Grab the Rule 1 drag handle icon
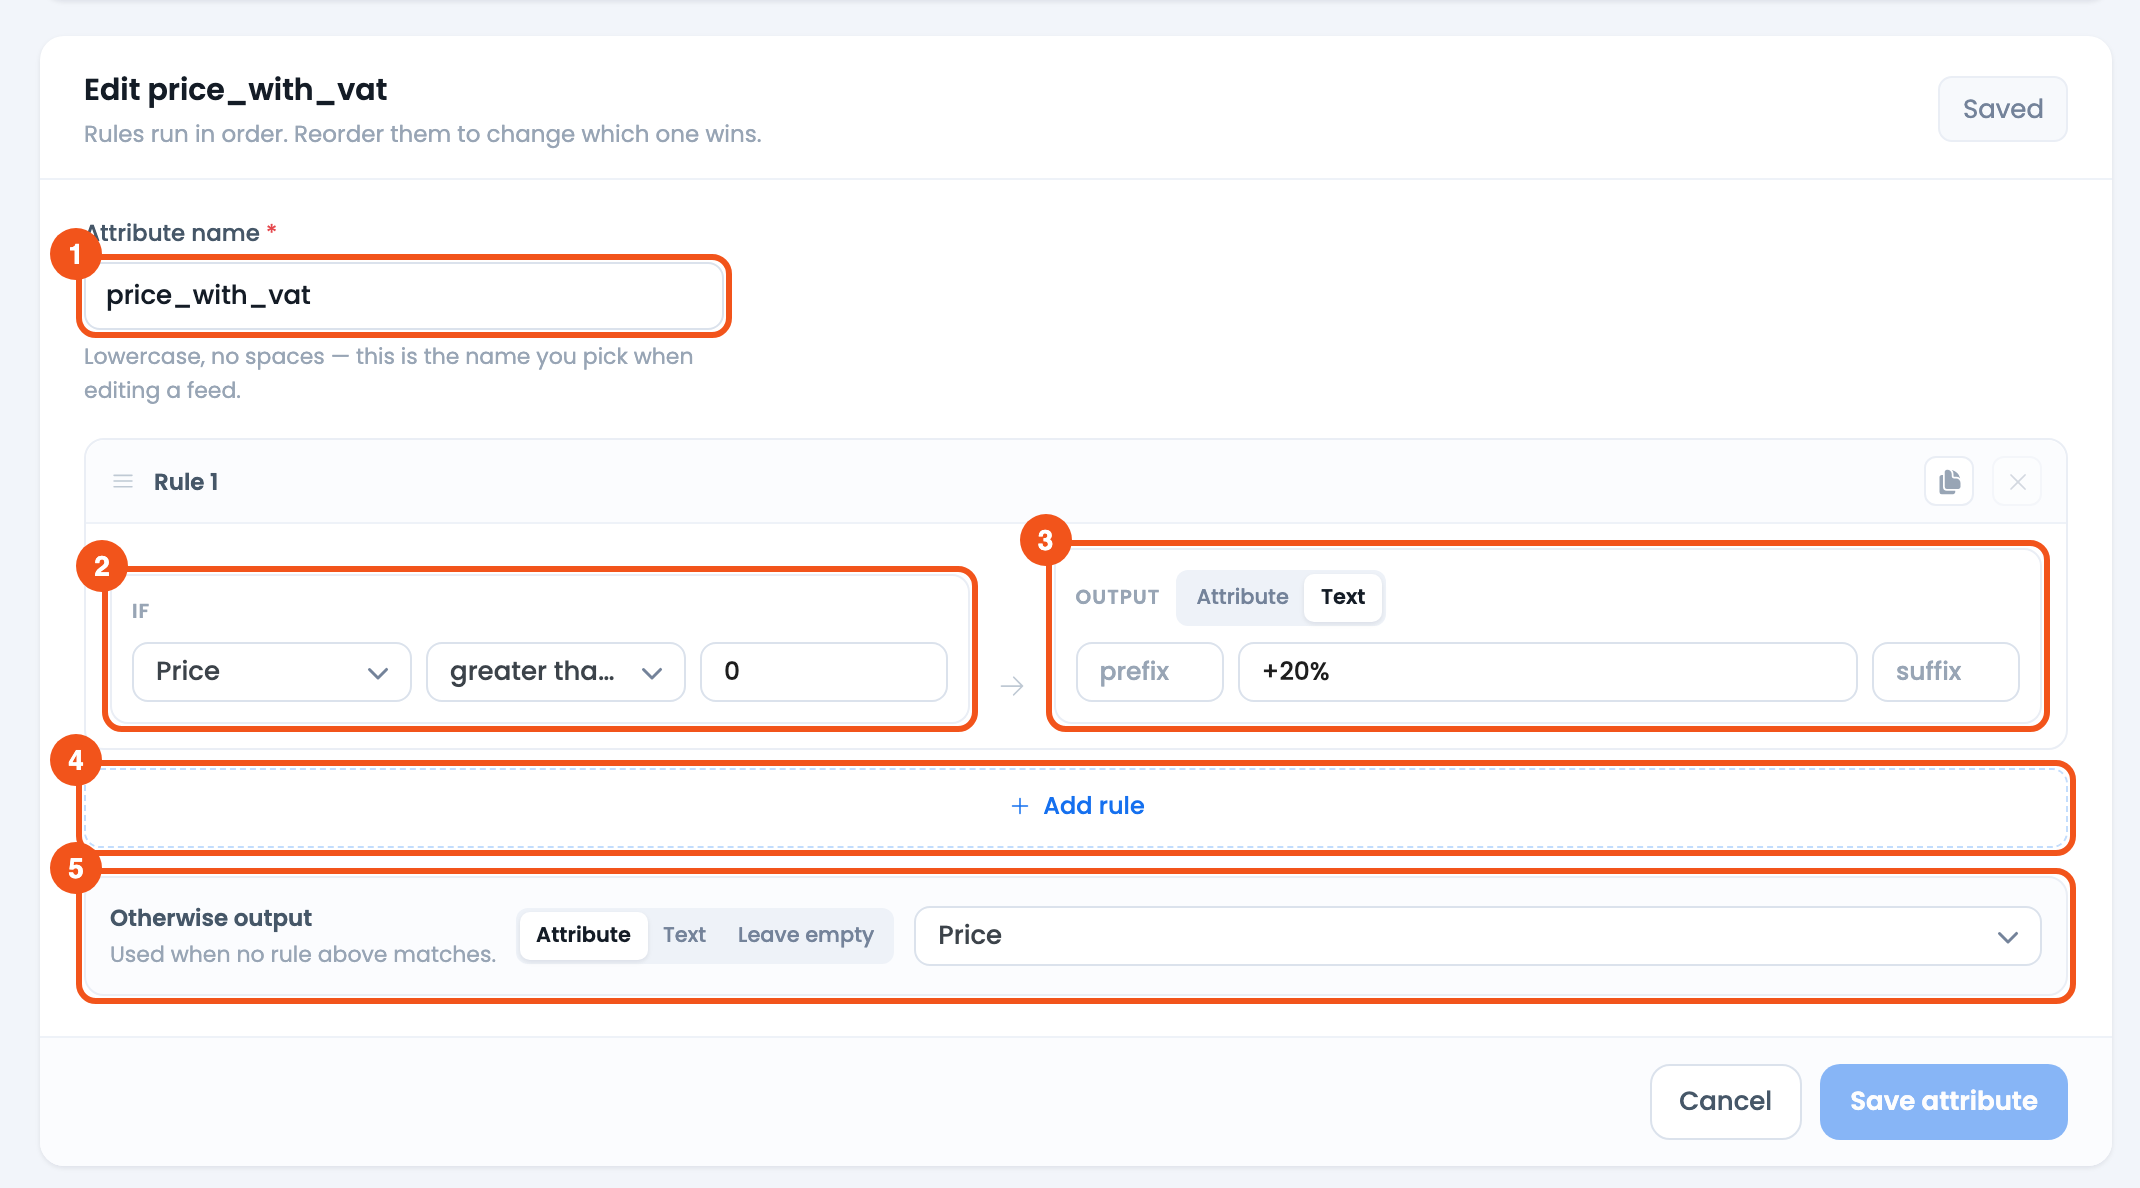The height and width of the screenshot is (1188, 2140). pyautogui.click(x=123, y=482)
